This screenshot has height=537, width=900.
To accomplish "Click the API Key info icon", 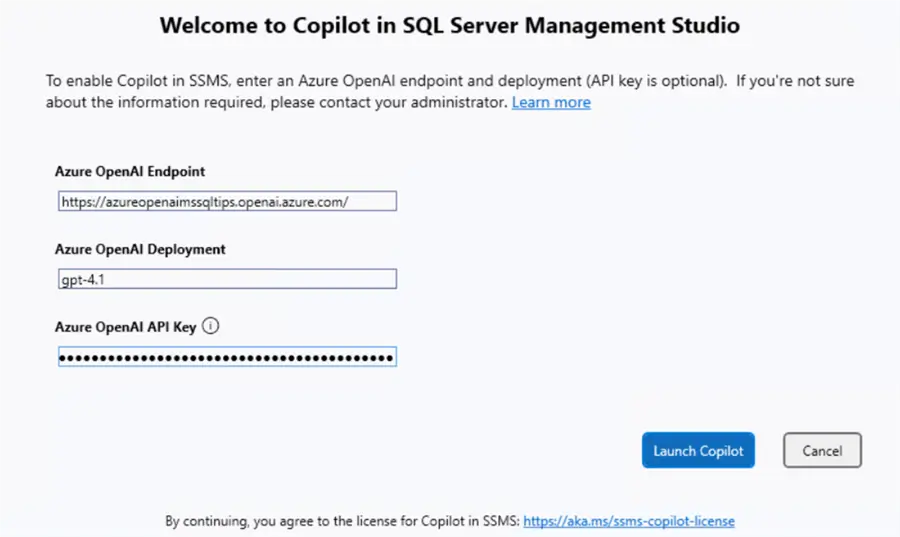I will point(211,326).
